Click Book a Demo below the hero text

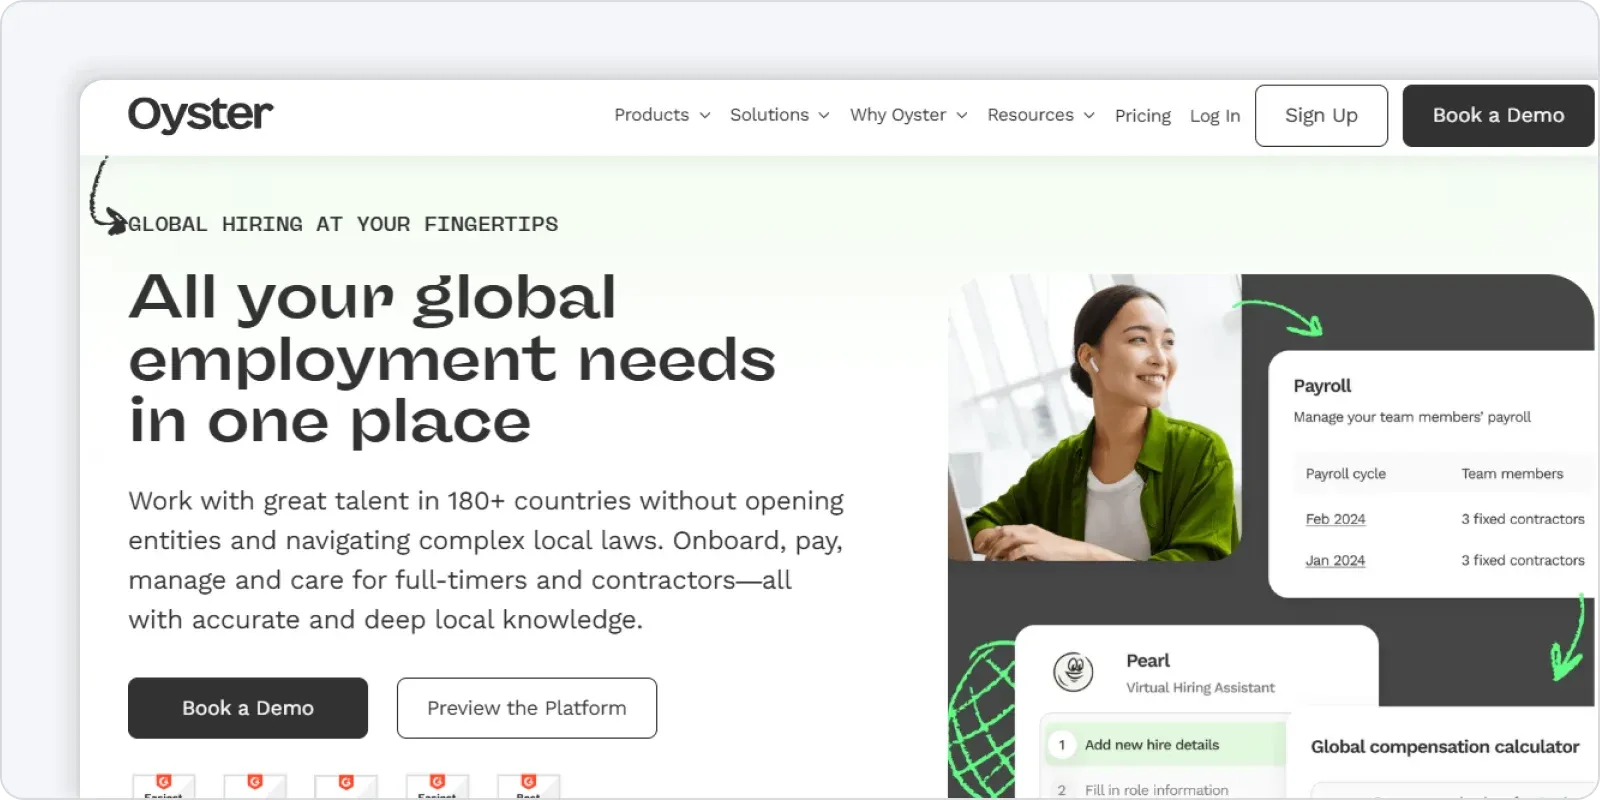[248, 708]
